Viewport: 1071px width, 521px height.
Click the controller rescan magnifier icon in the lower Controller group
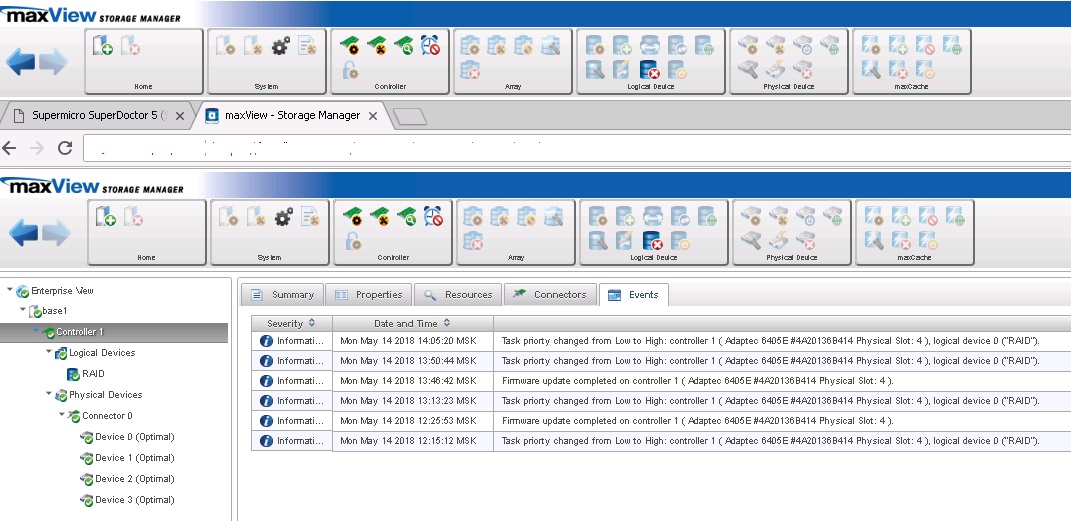(406, 217)
